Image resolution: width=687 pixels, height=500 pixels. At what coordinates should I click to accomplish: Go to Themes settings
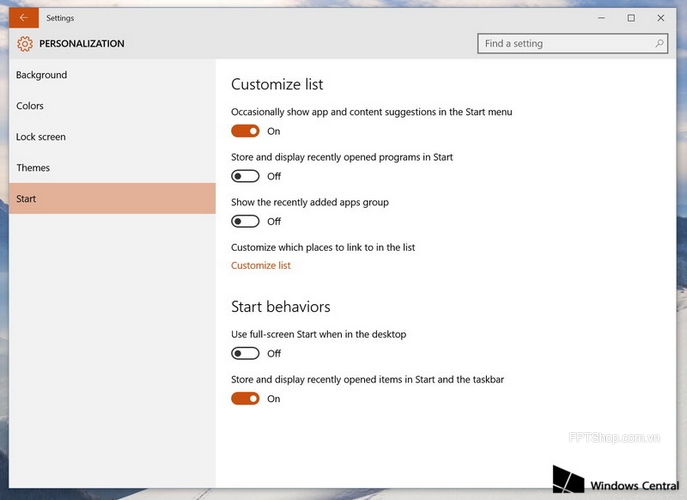tap(112, 168)
